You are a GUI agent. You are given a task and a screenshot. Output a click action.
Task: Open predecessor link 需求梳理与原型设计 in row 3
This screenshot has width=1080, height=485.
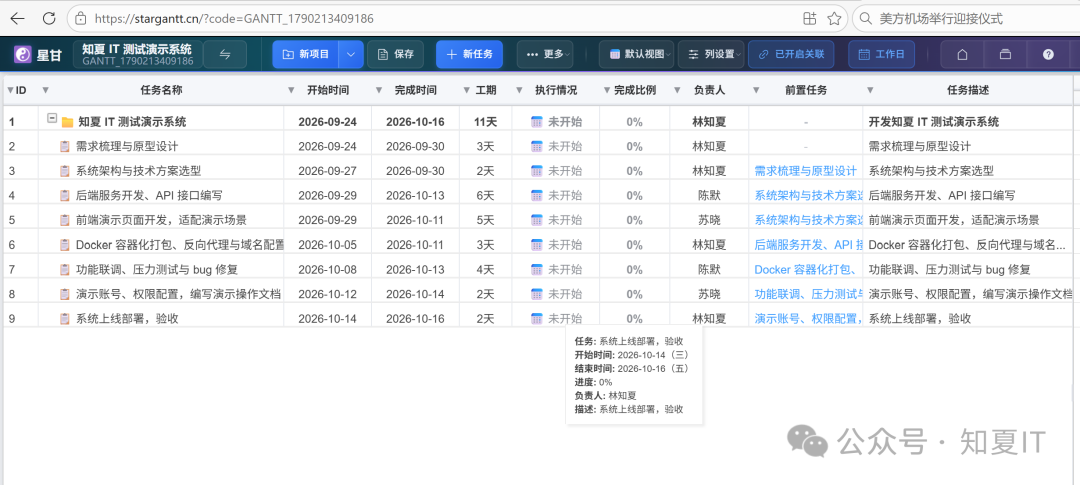805,171
